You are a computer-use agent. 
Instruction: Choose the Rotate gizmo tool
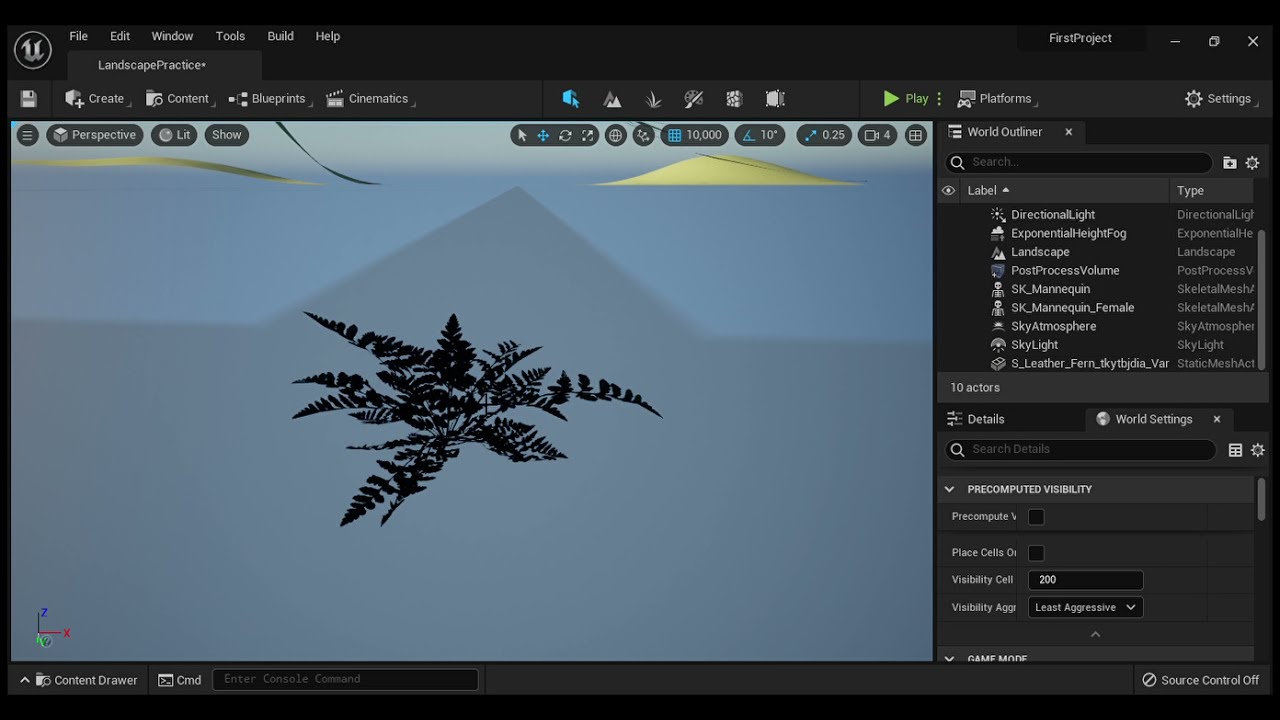[x=565, y=135]
